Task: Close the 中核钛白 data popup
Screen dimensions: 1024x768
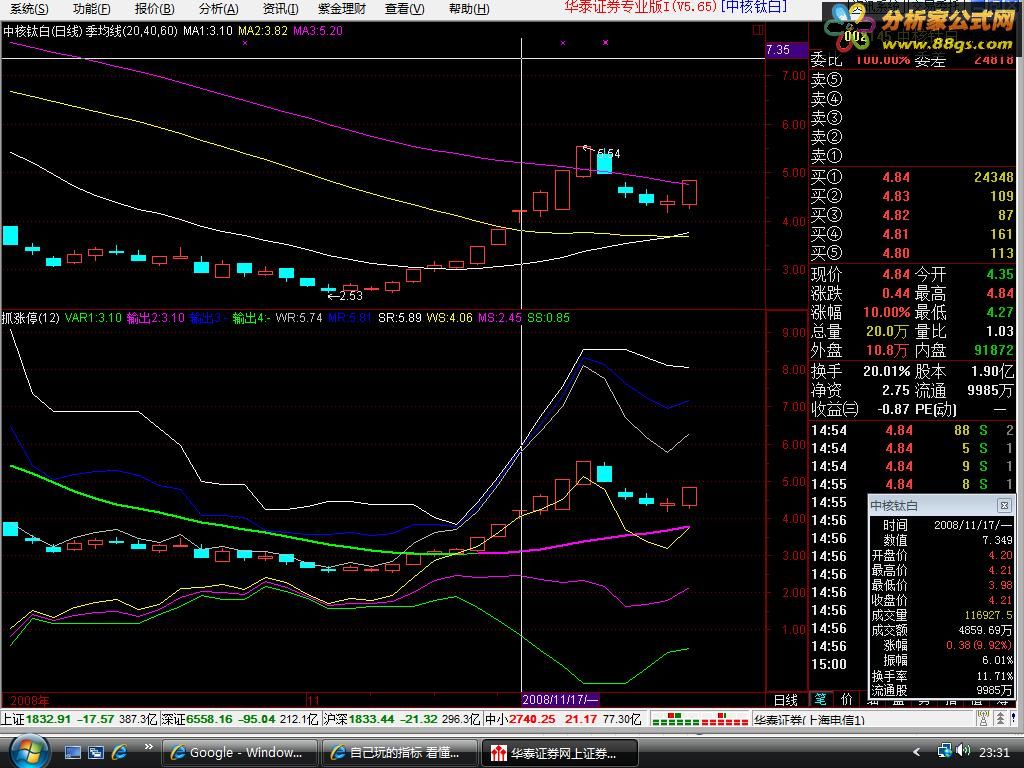Action: pos(1004,505)
